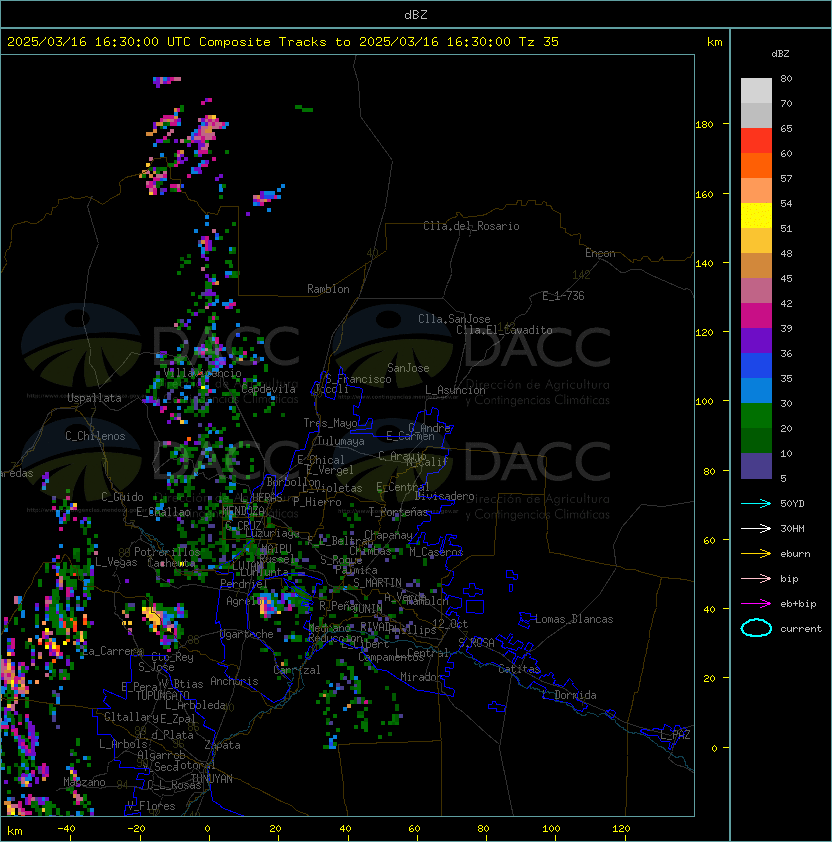Click the Clla.del_Rosario map label
Image resolution: width=832 pixels, height=842 pixels.
471,226
